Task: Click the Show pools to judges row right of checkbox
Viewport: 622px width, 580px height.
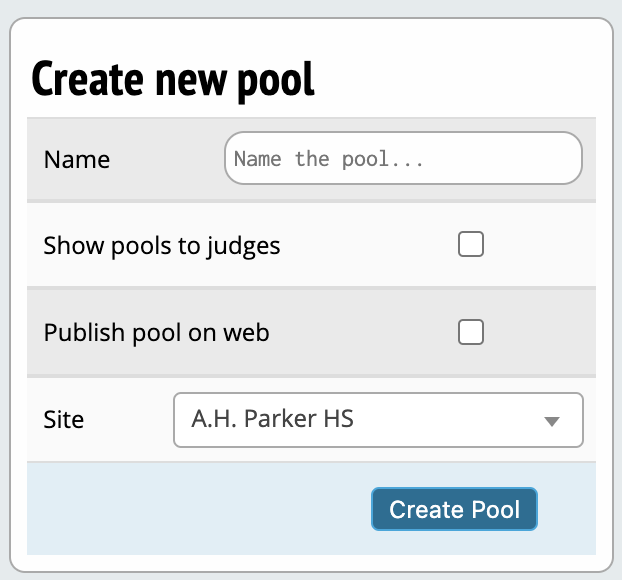Action: [x=540, y=245]
